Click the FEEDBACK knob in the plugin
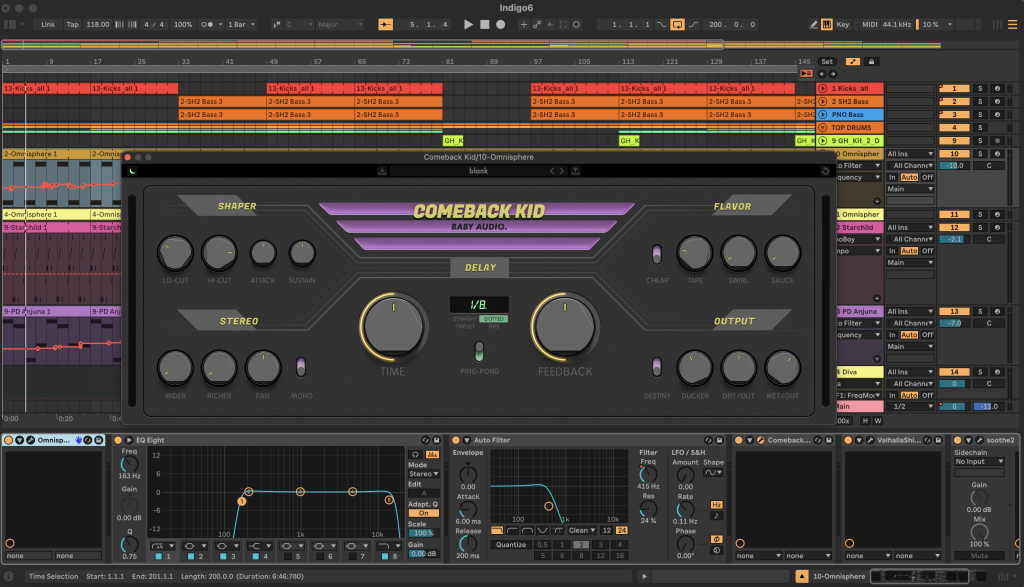 pyautogui.click(x=567, y=327)
